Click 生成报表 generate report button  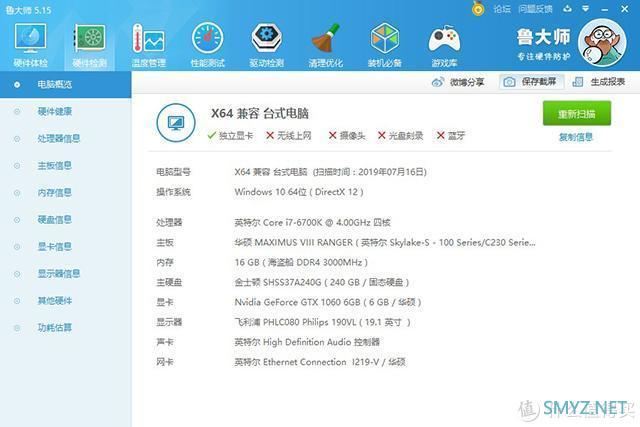click(599, 82)
